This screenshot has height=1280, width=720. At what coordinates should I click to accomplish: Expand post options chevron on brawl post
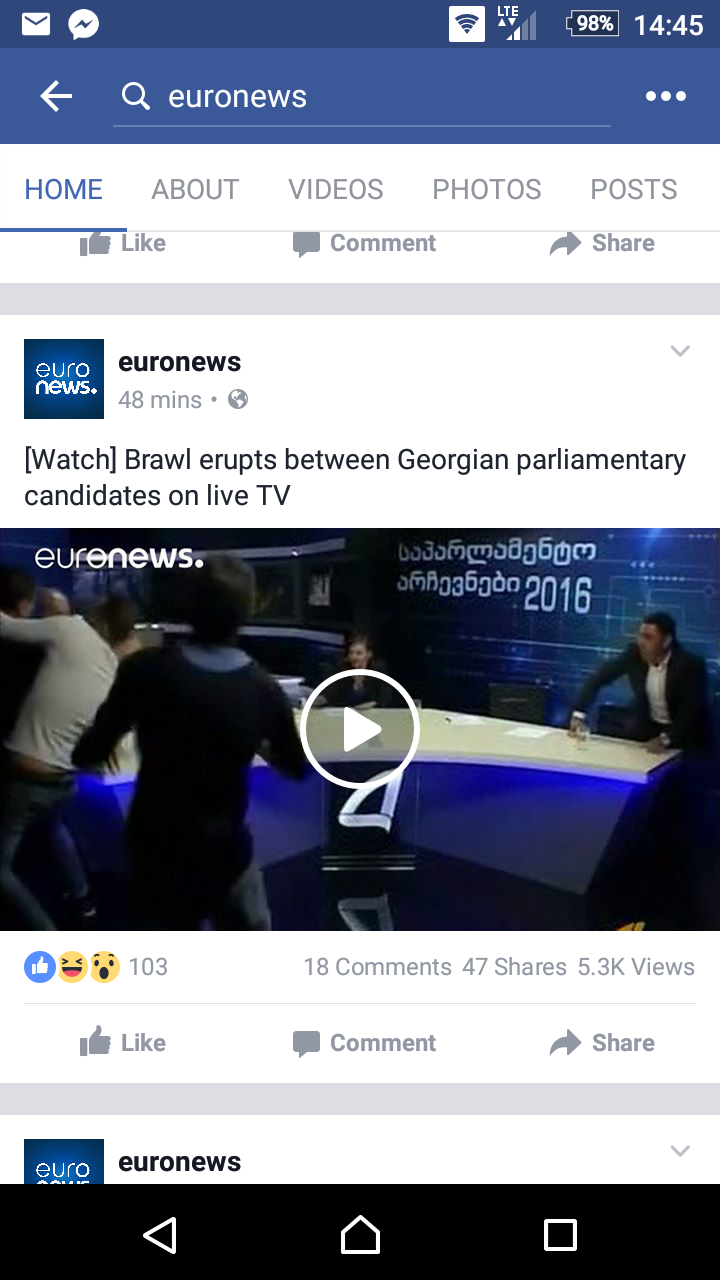point(680,351)
